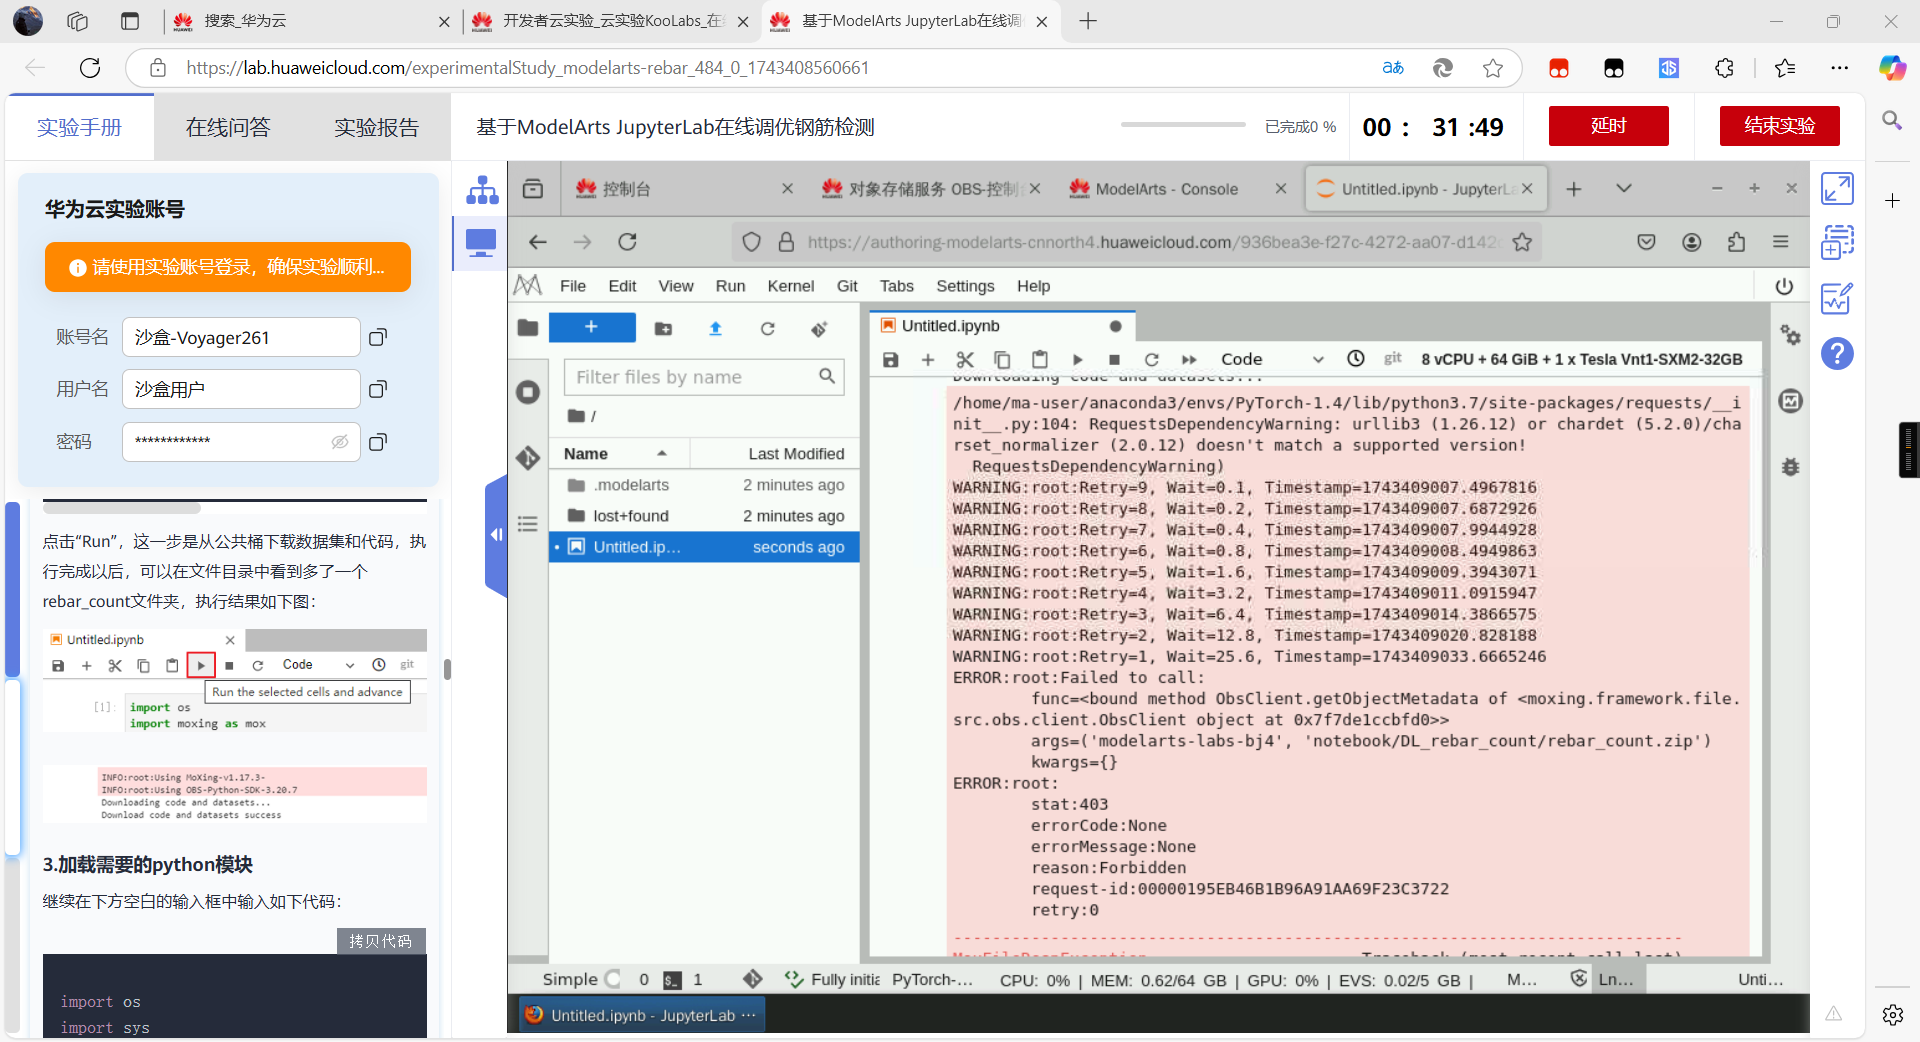Open the Run menu in JupyterLab

[730, 286]
